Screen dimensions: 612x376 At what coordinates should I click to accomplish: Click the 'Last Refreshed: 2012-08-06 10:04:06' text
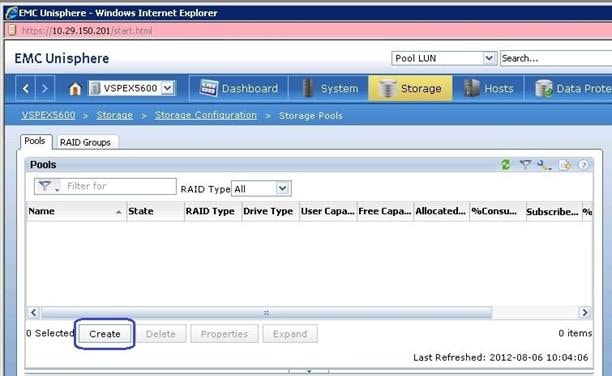coord(501,357)
